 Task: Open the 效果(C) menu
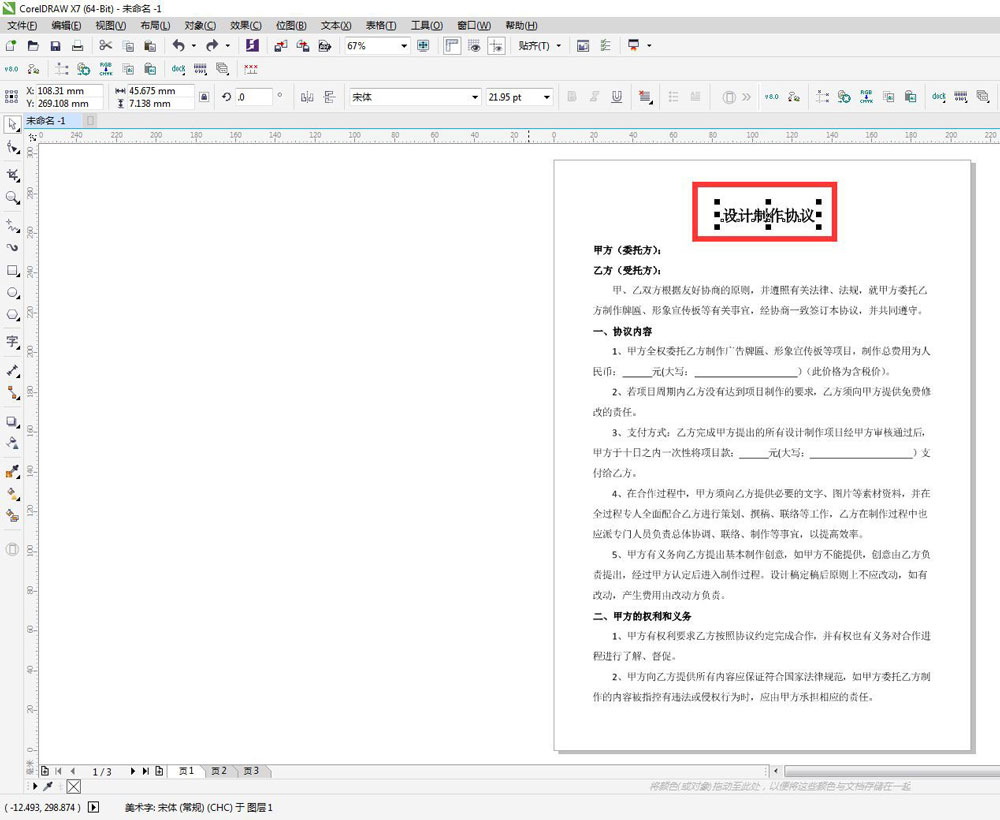click(x=245, y=25)
